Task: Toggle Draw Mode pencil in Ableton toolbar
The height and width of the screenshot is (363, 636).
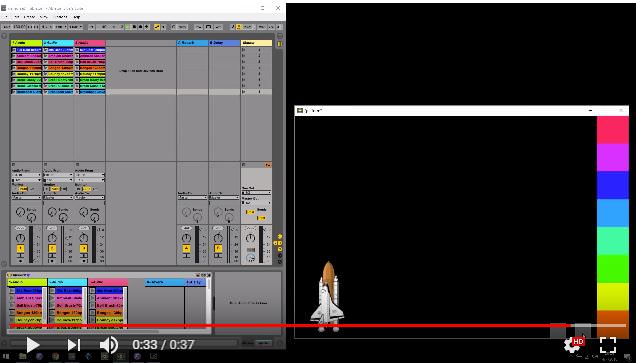Action: click(x=232, y=27)
